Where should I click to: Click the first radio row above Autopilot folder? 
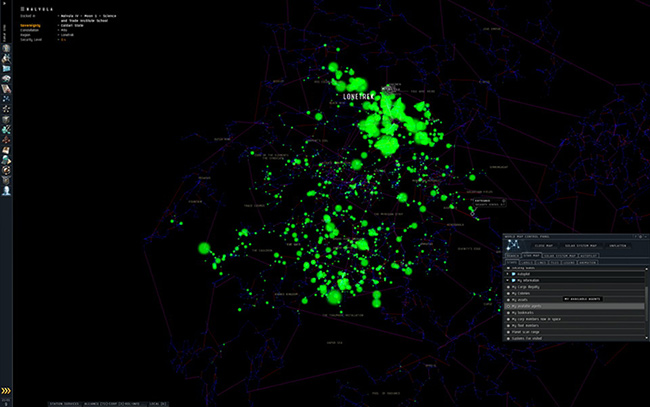point(574,268)
